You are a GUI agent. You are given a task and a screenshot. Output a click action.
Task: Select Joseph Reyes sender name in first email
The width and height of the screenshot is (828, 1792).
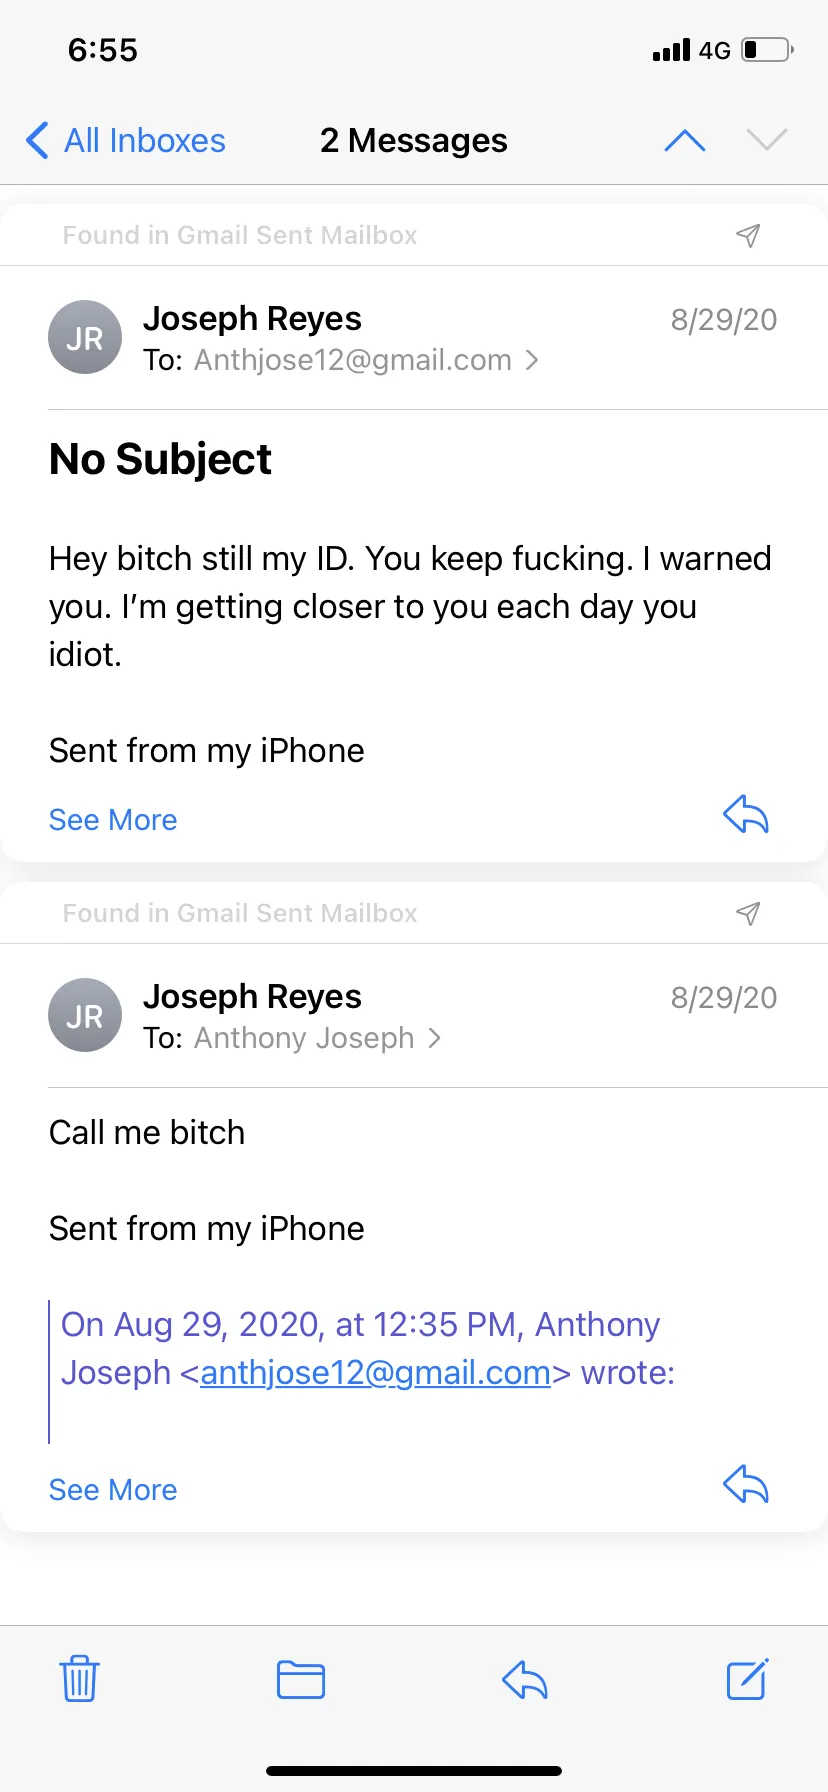(252, 318)
